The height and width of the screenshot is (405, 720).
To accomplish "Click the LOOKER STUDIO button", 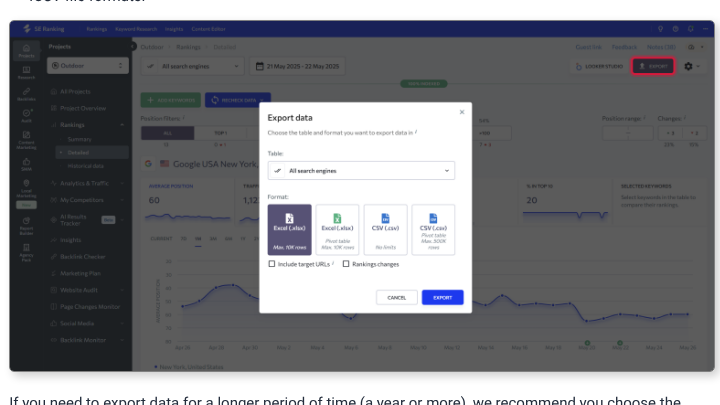I will click(599, 66).
